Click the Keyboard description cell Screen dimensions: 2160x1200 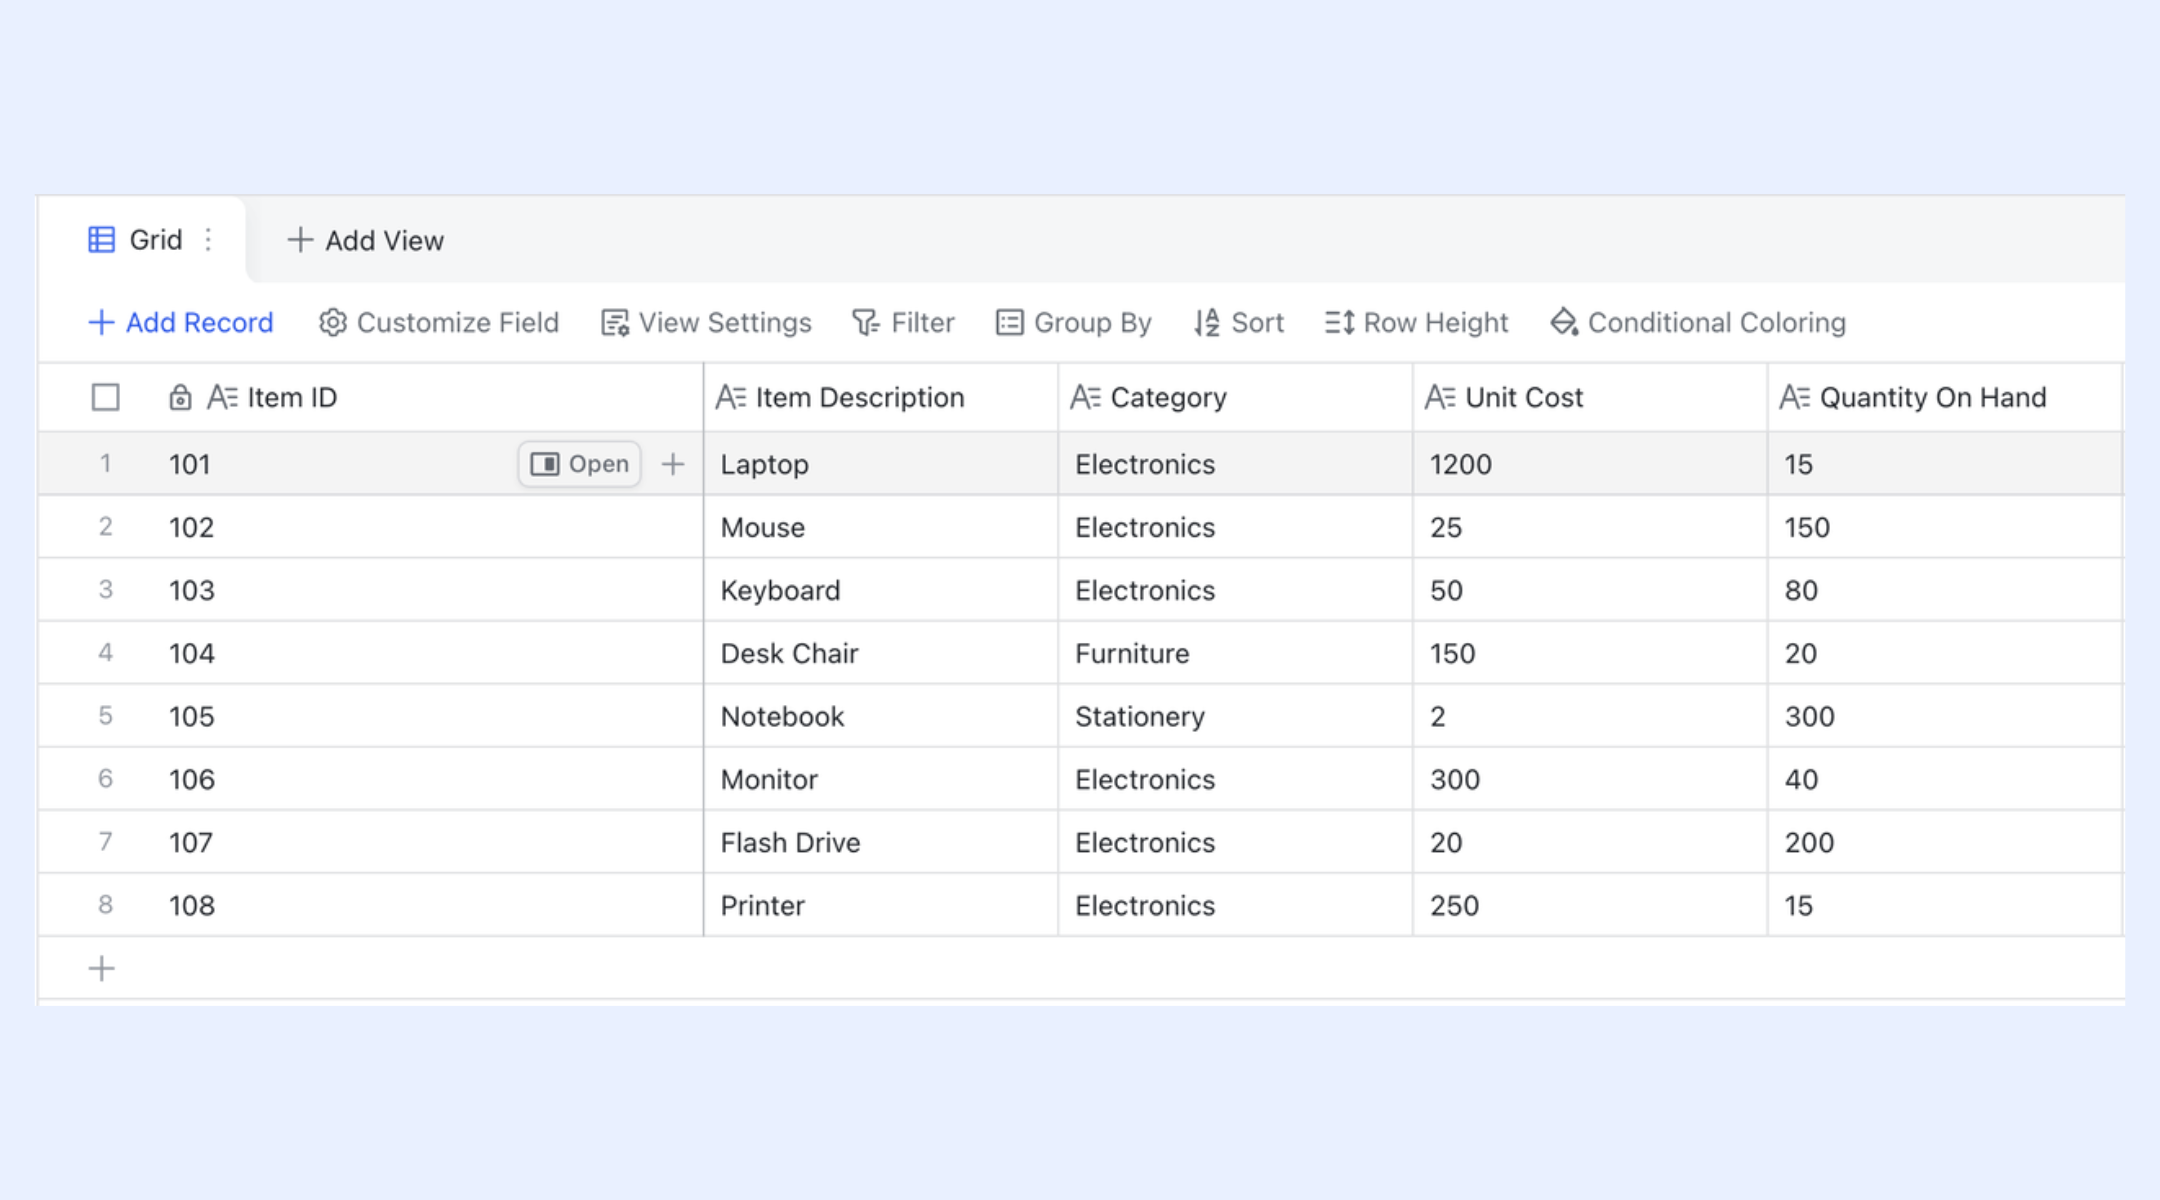881,590
